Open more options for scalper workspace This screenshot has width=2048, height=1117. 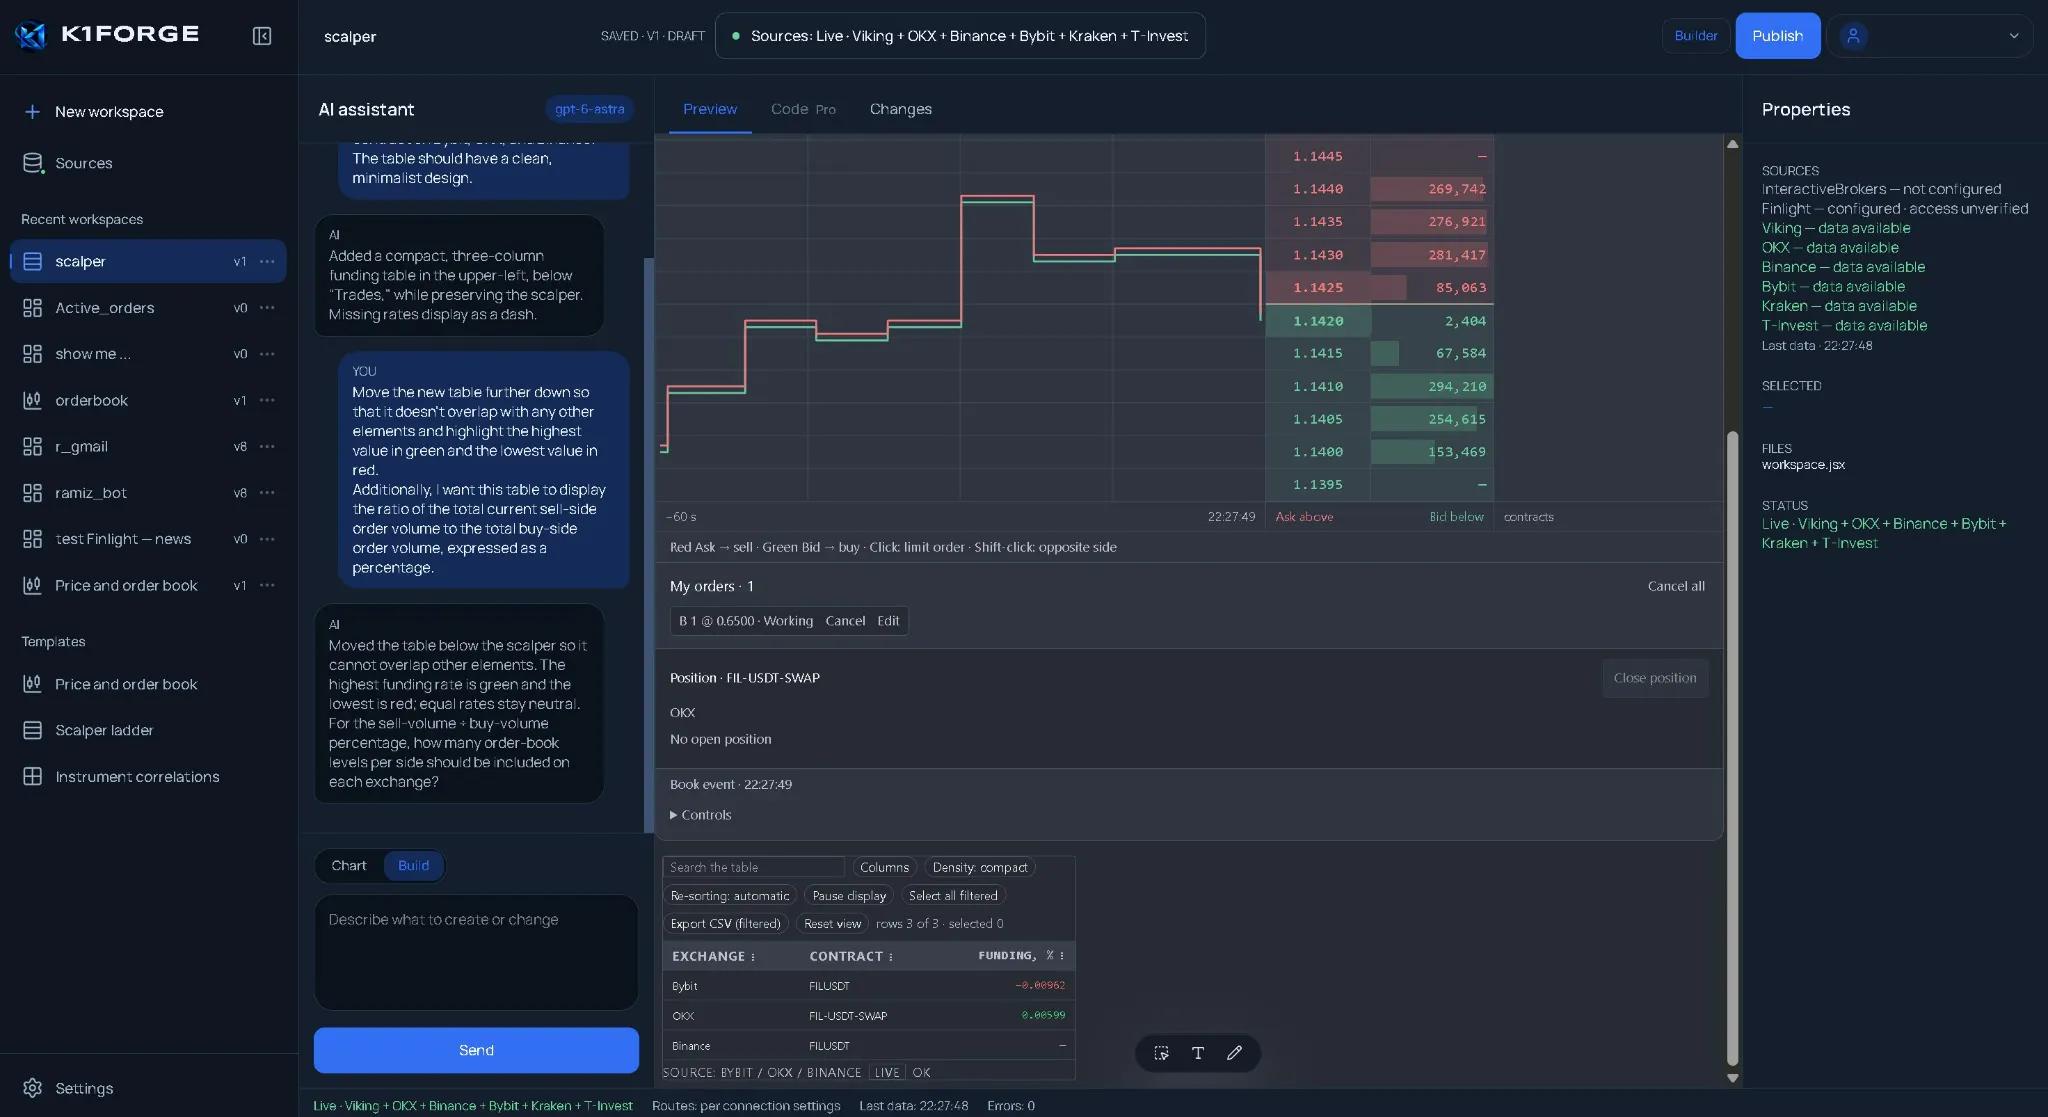coord(267,261)
